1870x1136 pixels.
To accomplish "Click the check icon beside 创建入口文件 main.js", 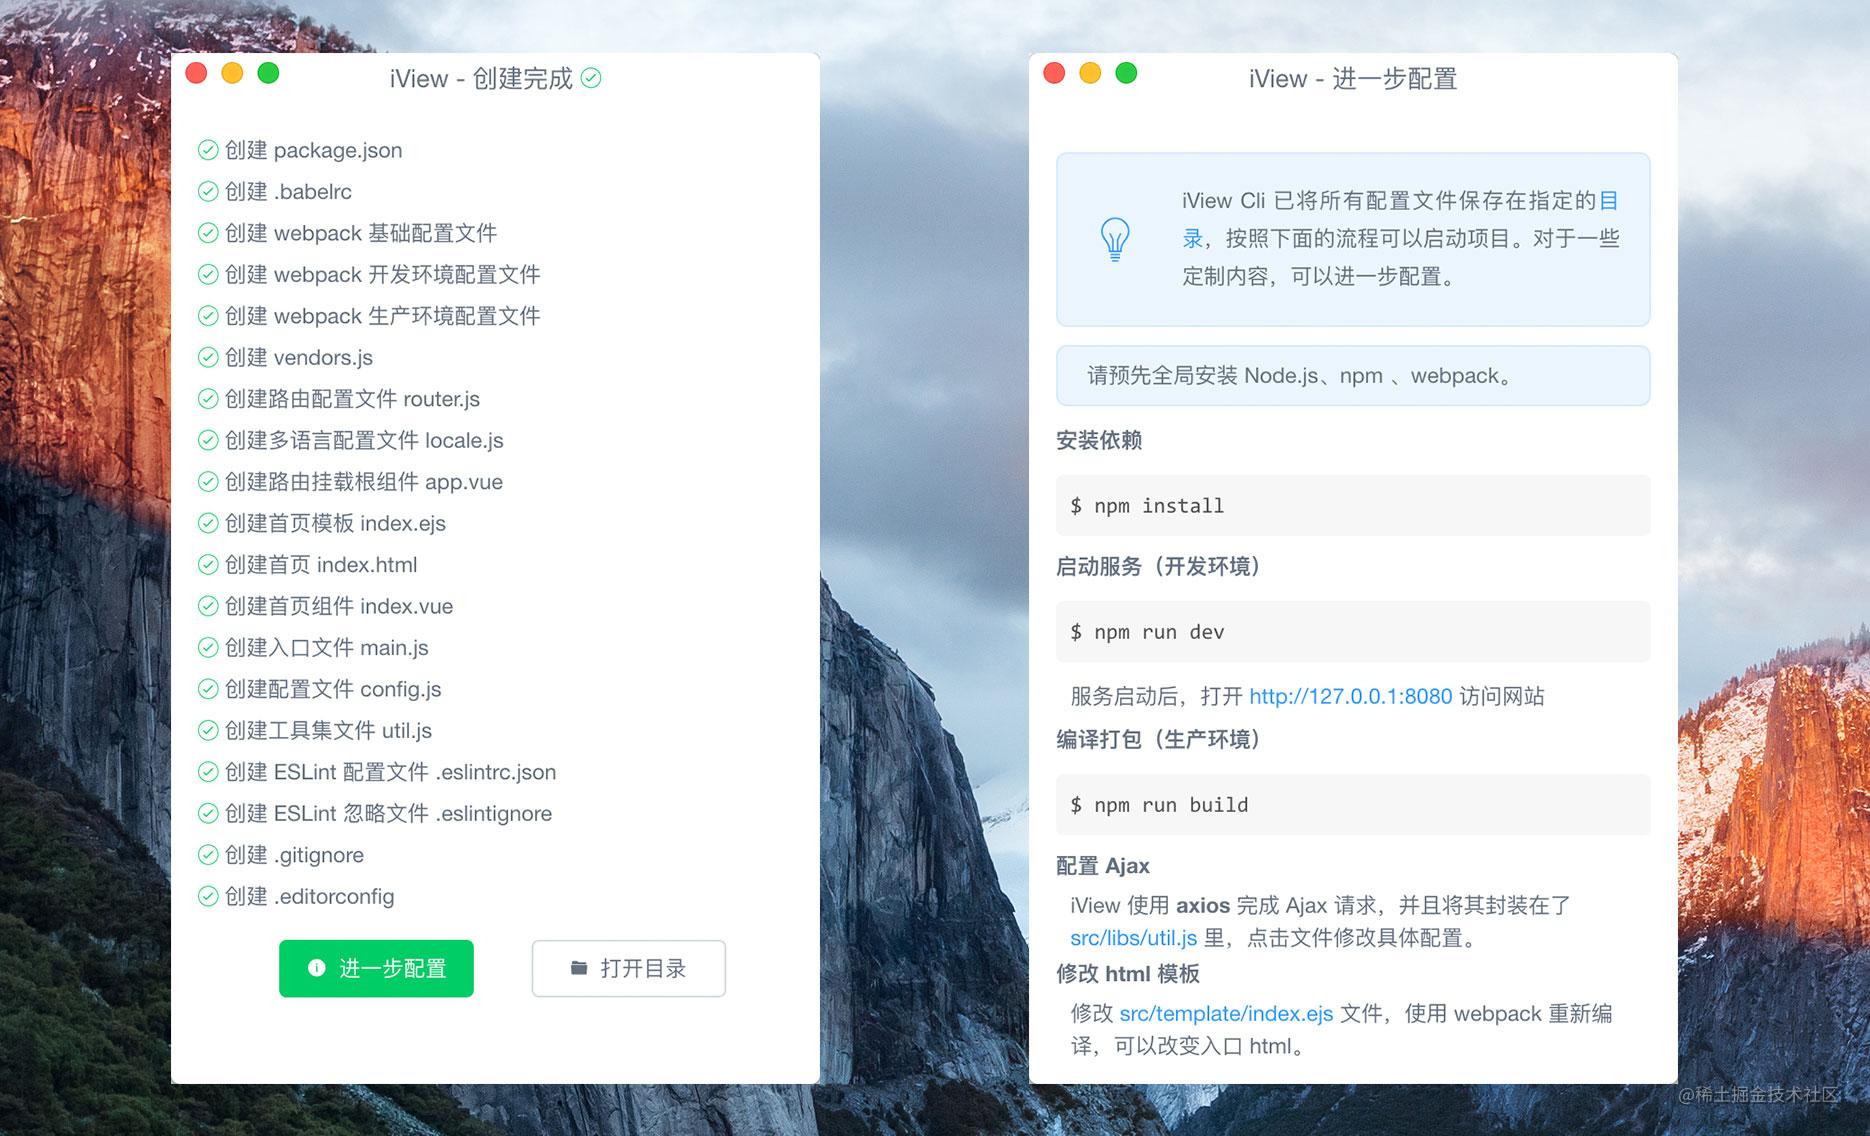I will pyautogui.click(x=208, y=648).
